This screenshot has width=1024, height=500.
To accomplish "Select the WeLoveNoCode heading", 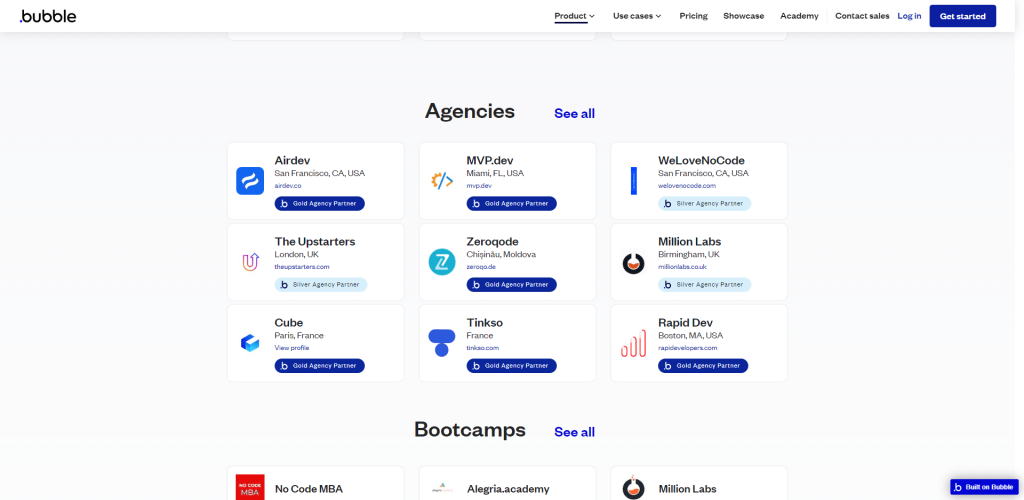I will pos(701,161).
